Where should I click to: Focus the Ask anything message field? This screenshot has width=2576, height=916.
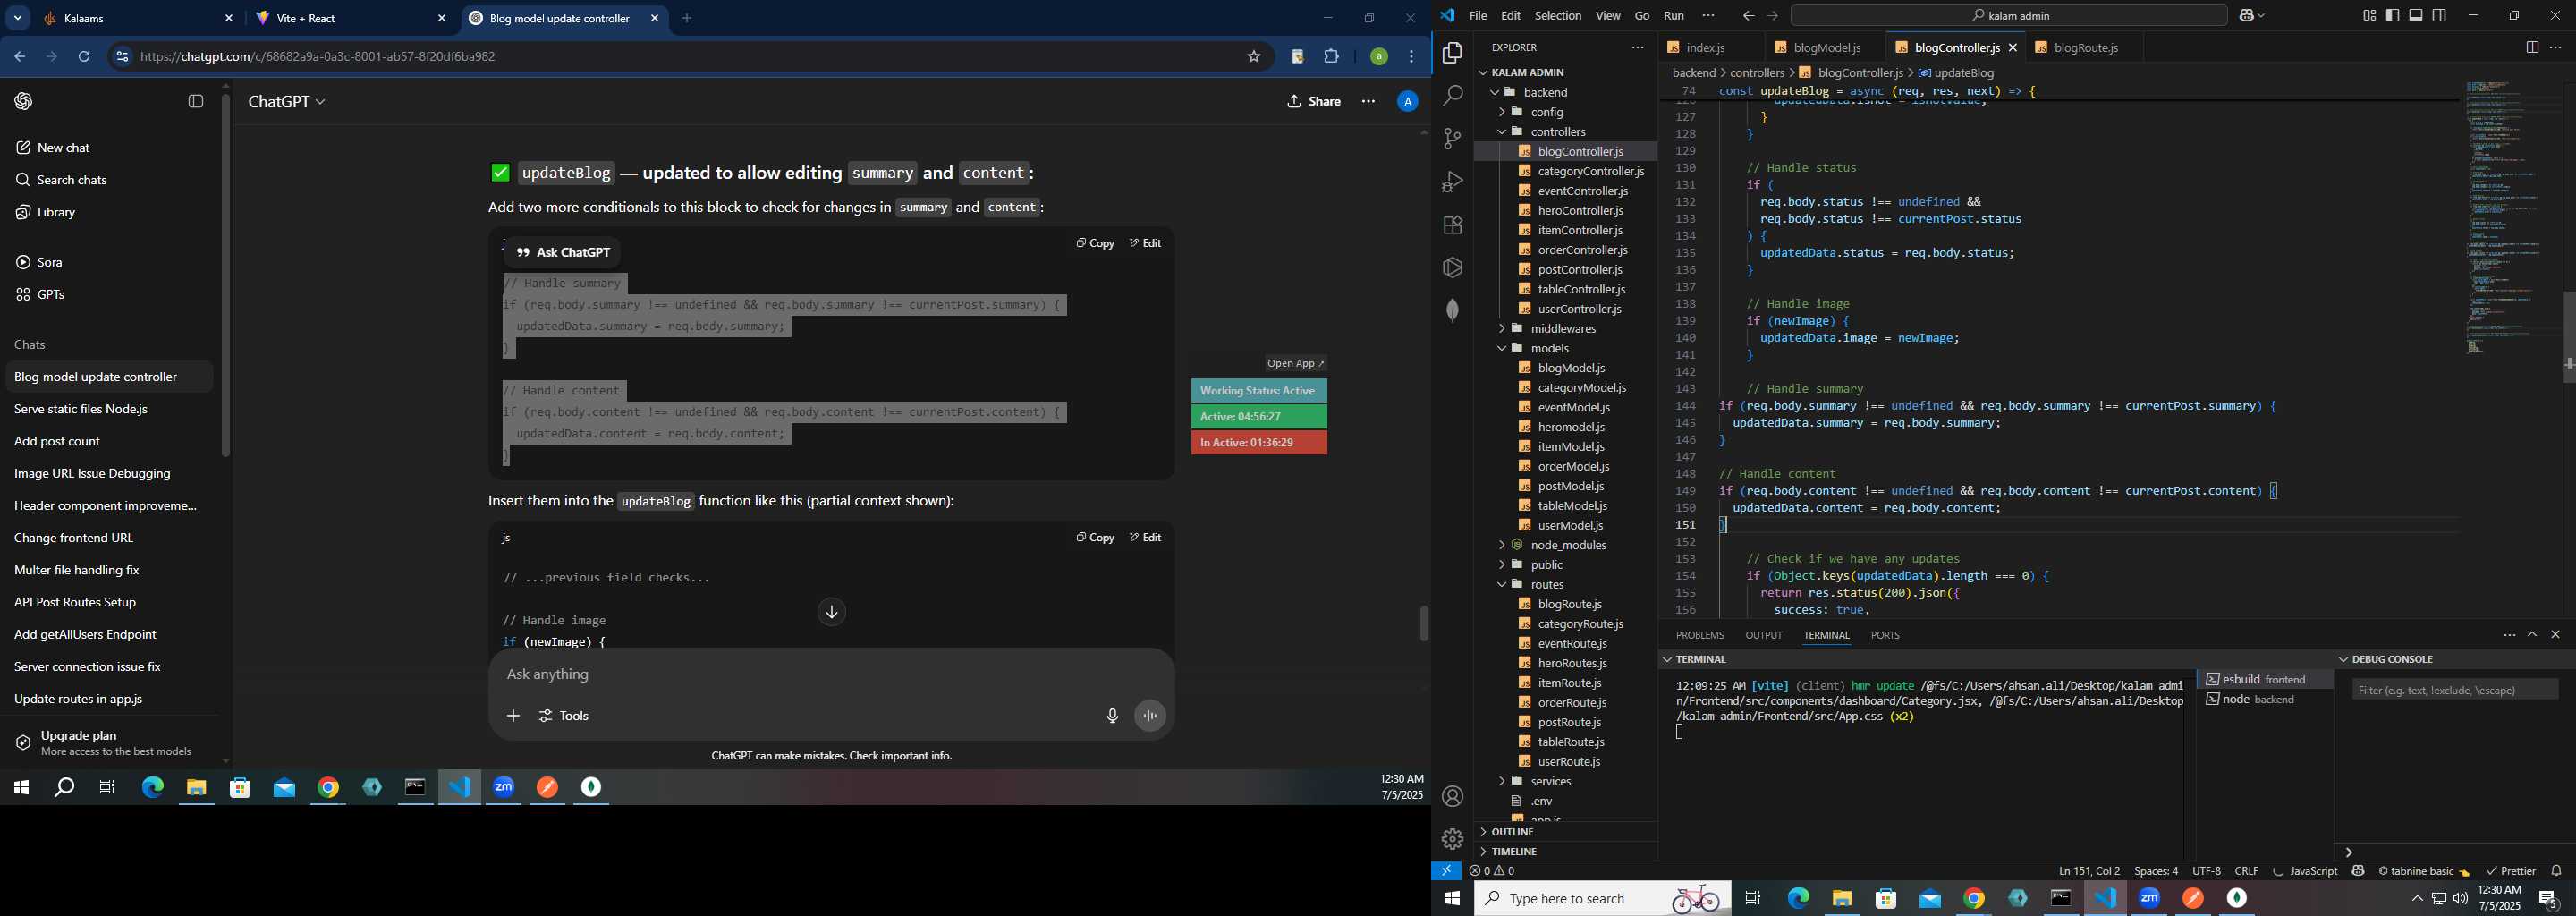point(830,675)
